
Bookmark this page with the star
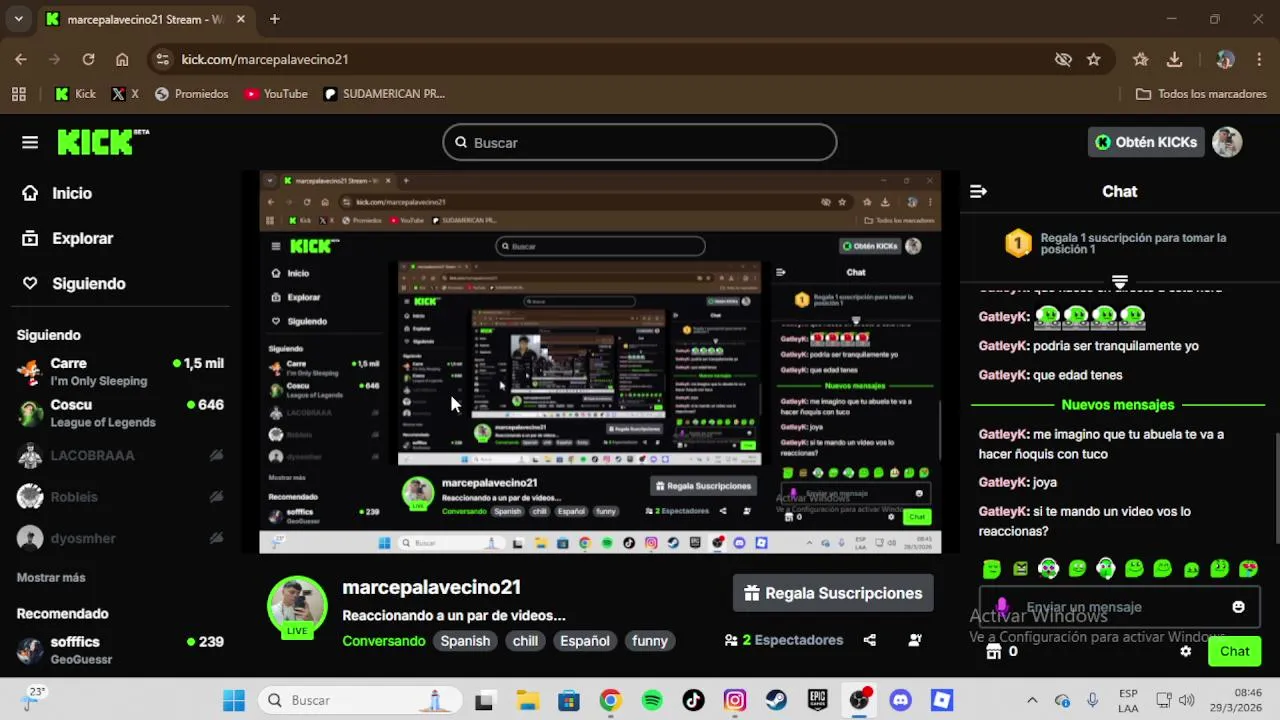[x=1094, y=59]
